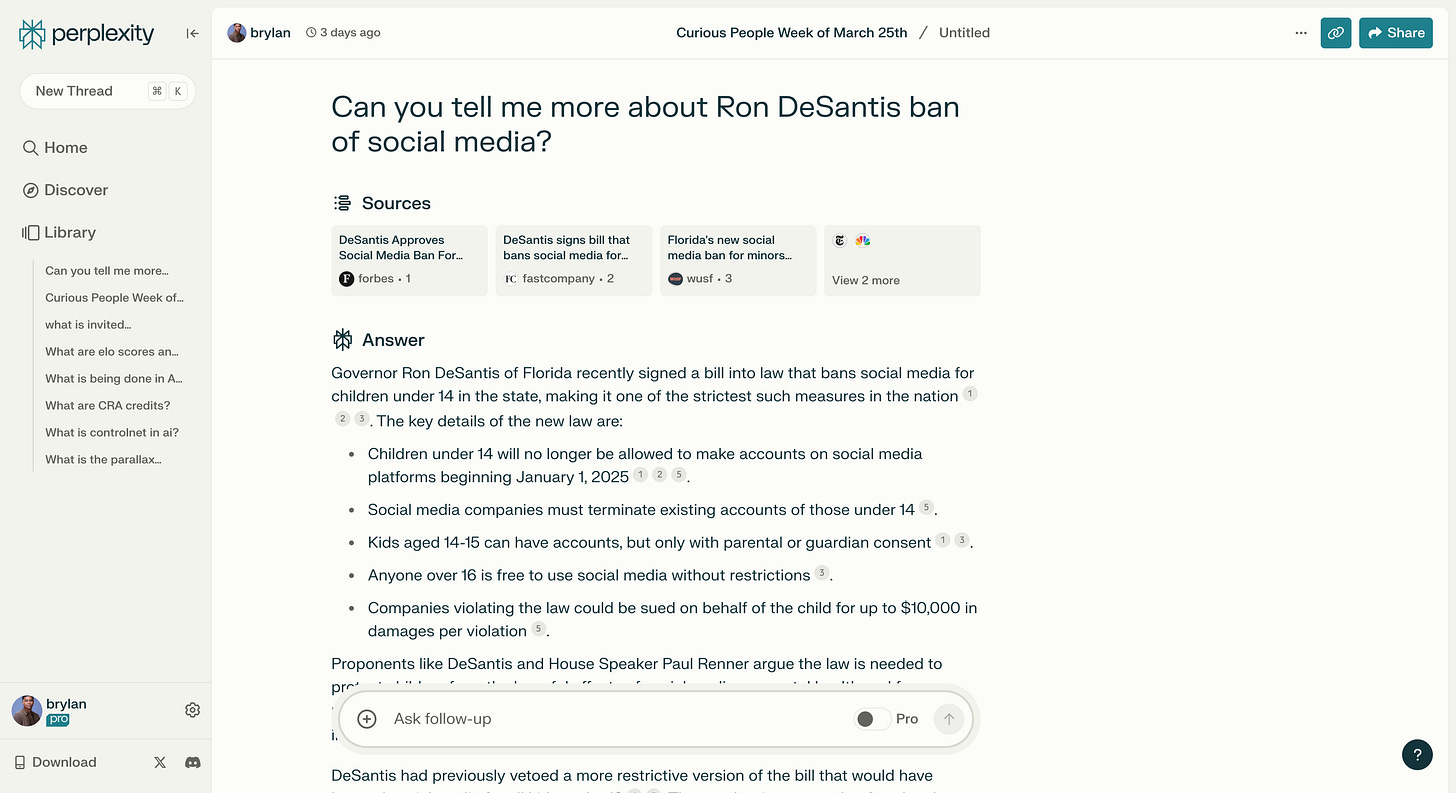The image size is (1456, 793).
Task: Open thread 'What are elo scores an...'
Action: (113, 351)
